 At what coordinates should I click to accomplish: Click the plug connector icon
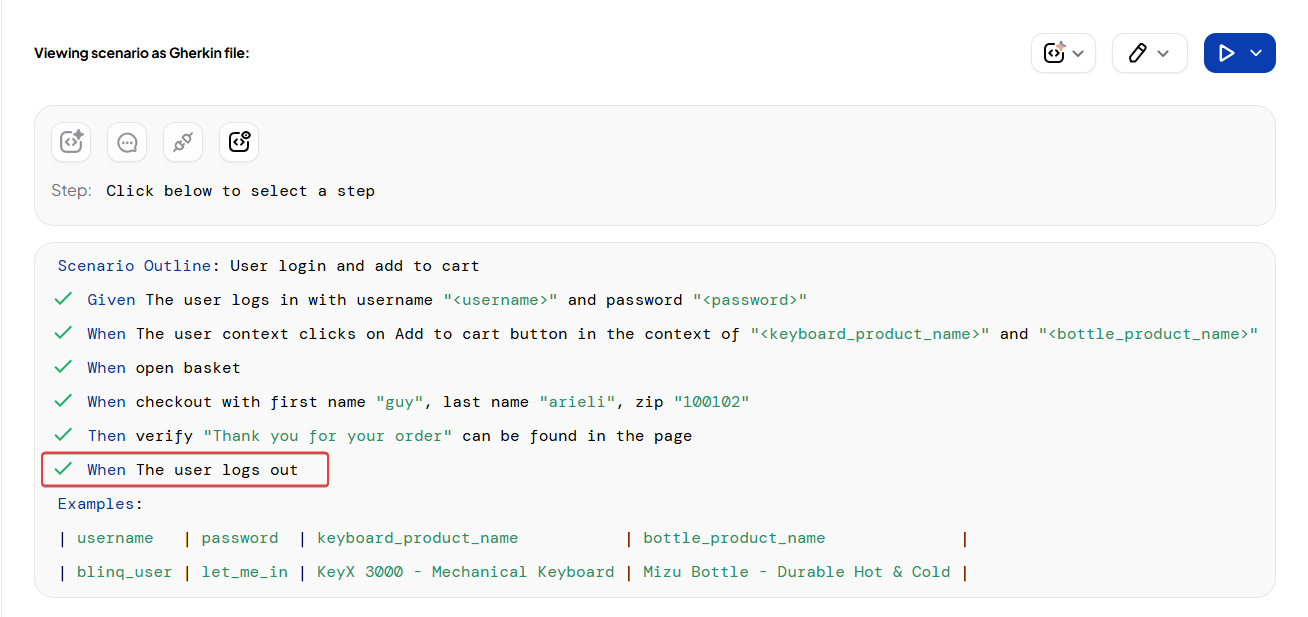coord(183,142)
